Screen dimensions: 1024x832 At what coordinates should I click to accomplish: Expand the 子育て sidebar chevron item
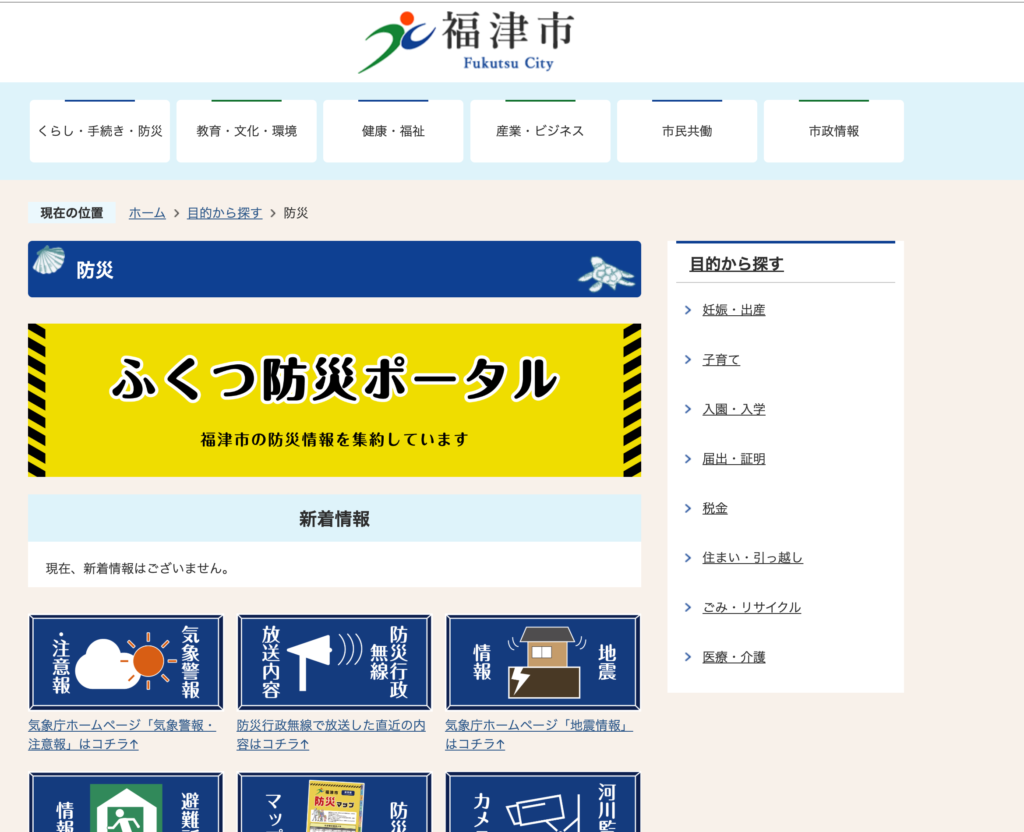pyautogui.click(x=721, y=360)
